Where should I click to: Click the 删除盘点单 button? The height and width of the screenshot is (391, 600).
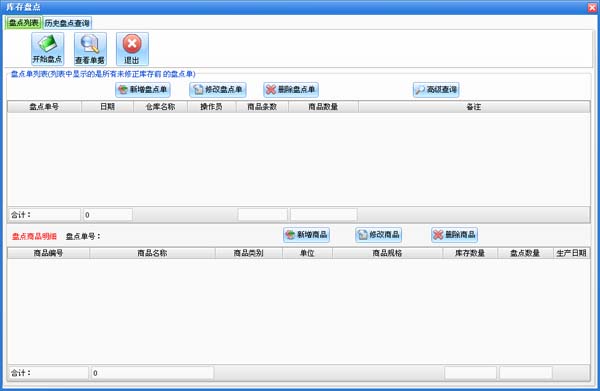(x=291, y=90)
